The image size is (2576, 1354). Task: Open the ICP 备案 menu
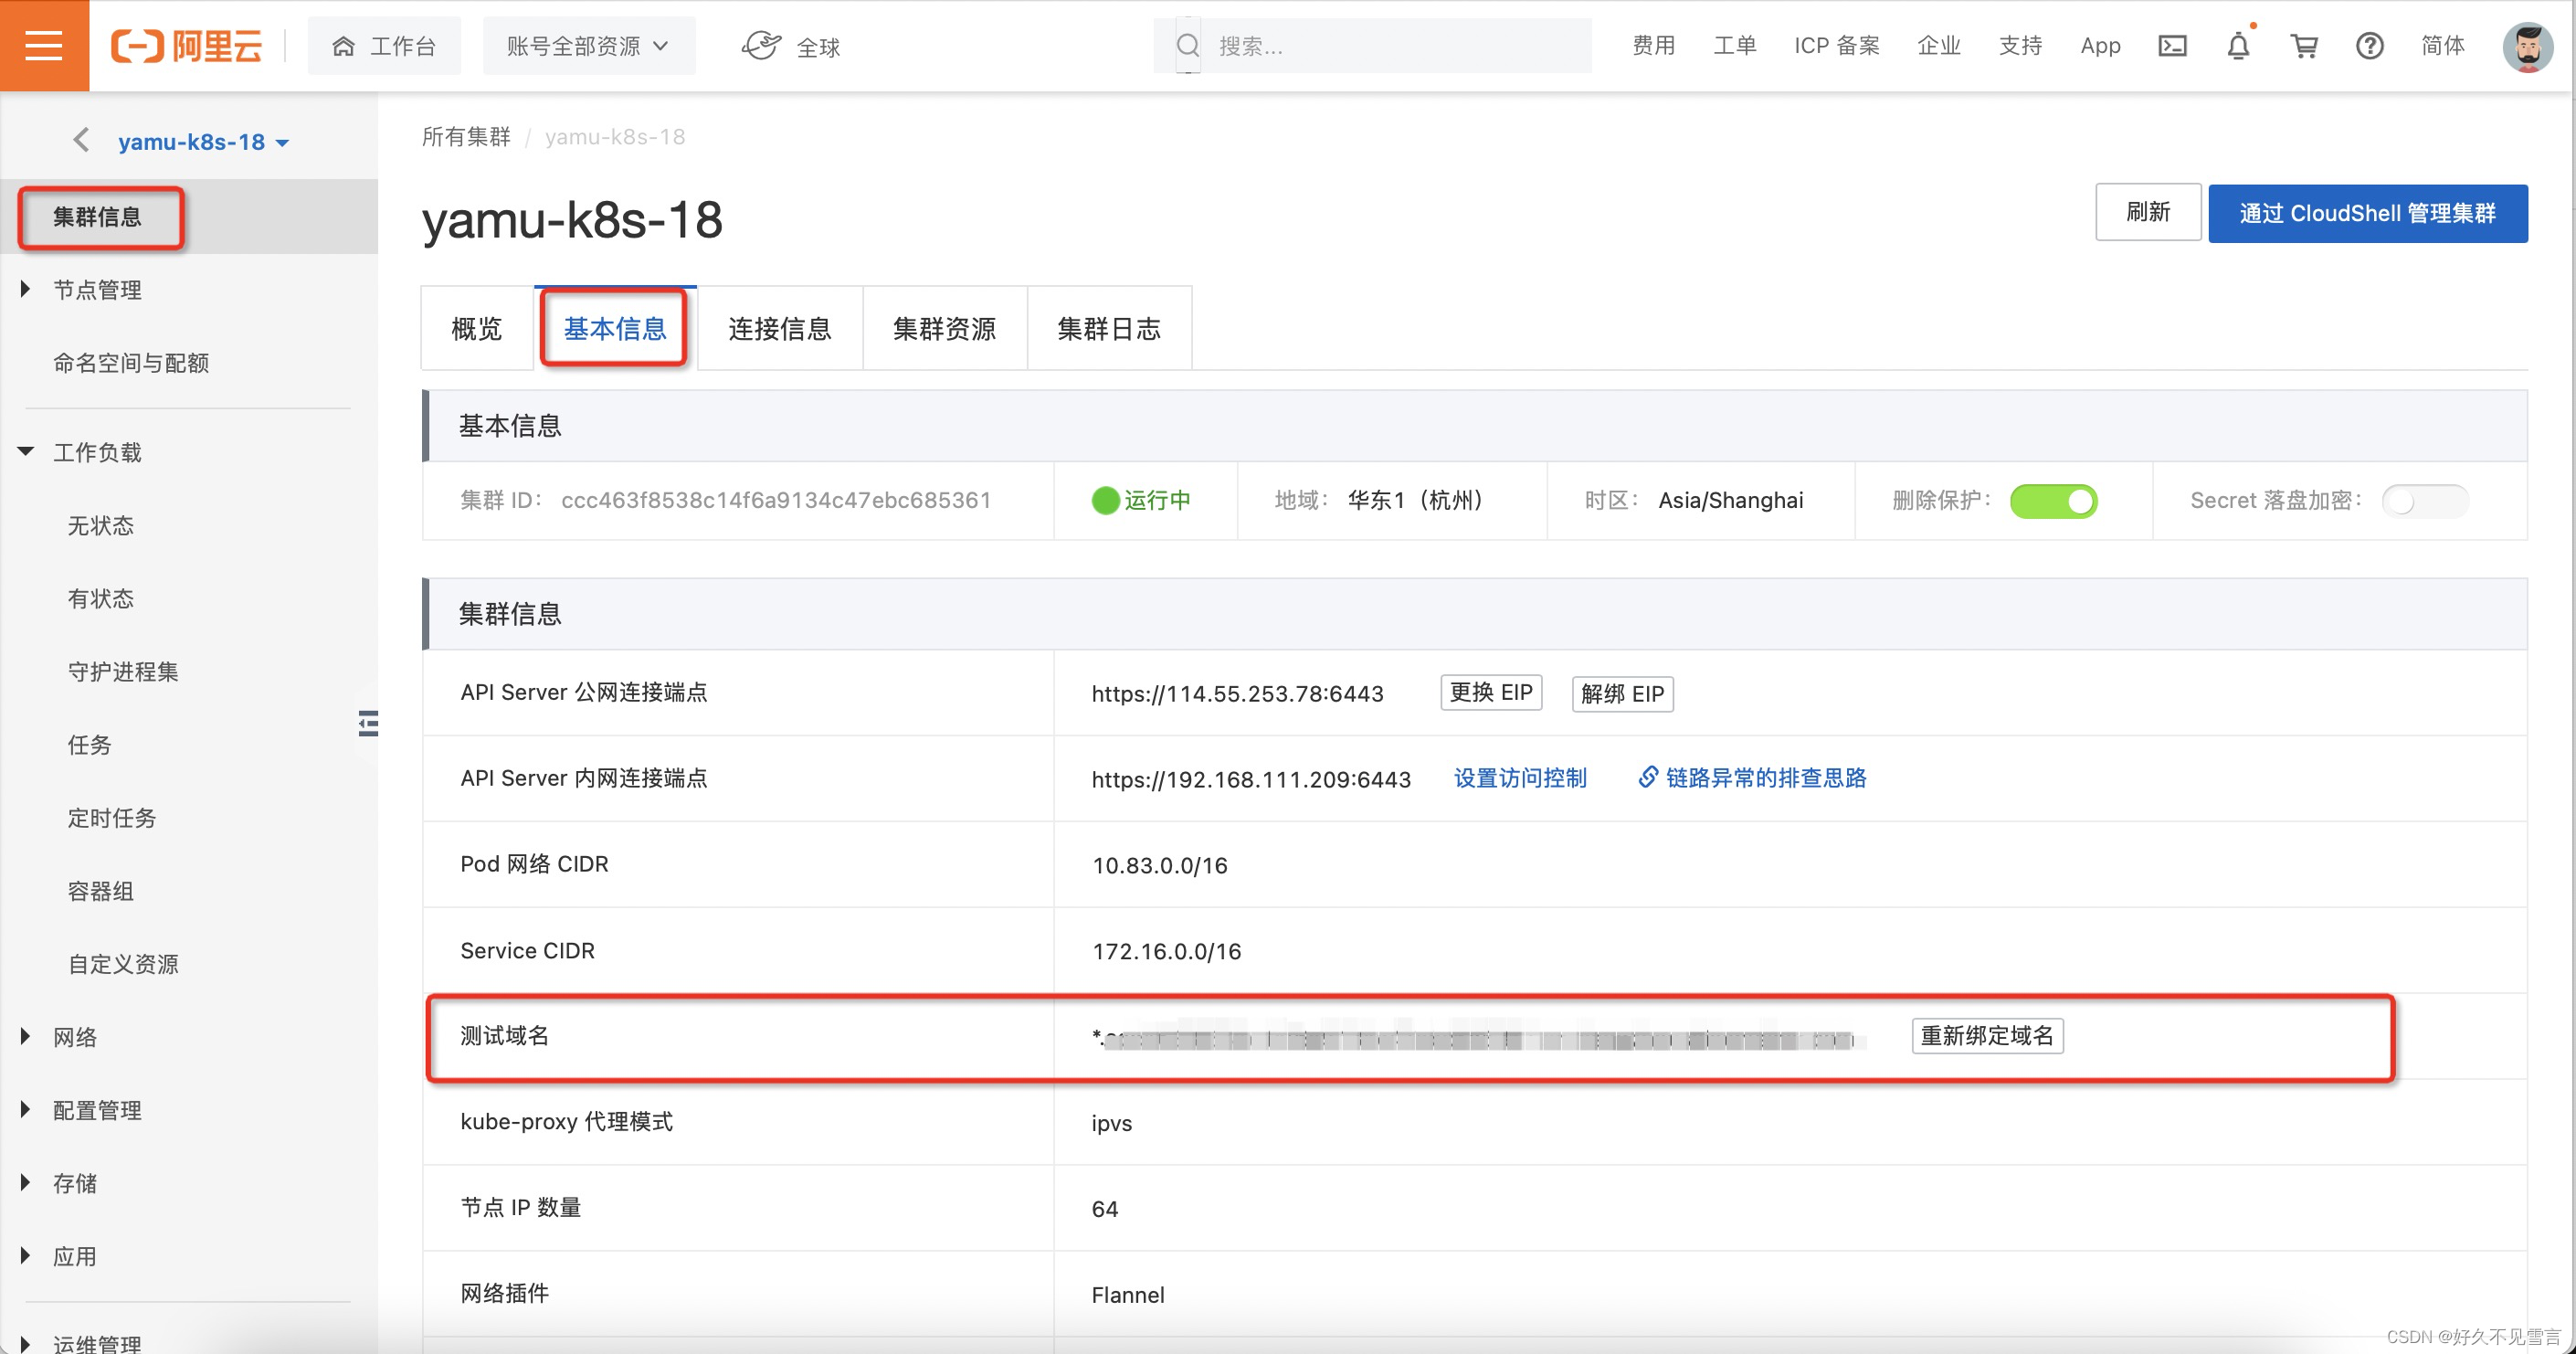click(x=1836, y=46)
